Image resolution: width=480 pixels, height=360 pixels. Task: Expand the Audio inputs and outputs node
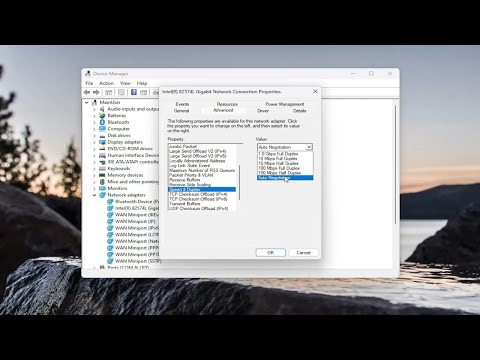94,109
